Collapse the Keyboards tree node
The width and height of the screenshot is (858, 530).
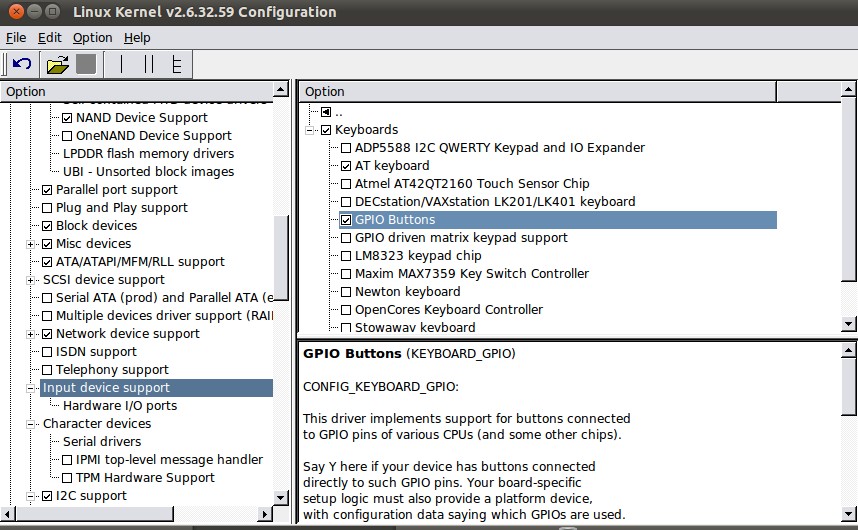click(310, 130)
